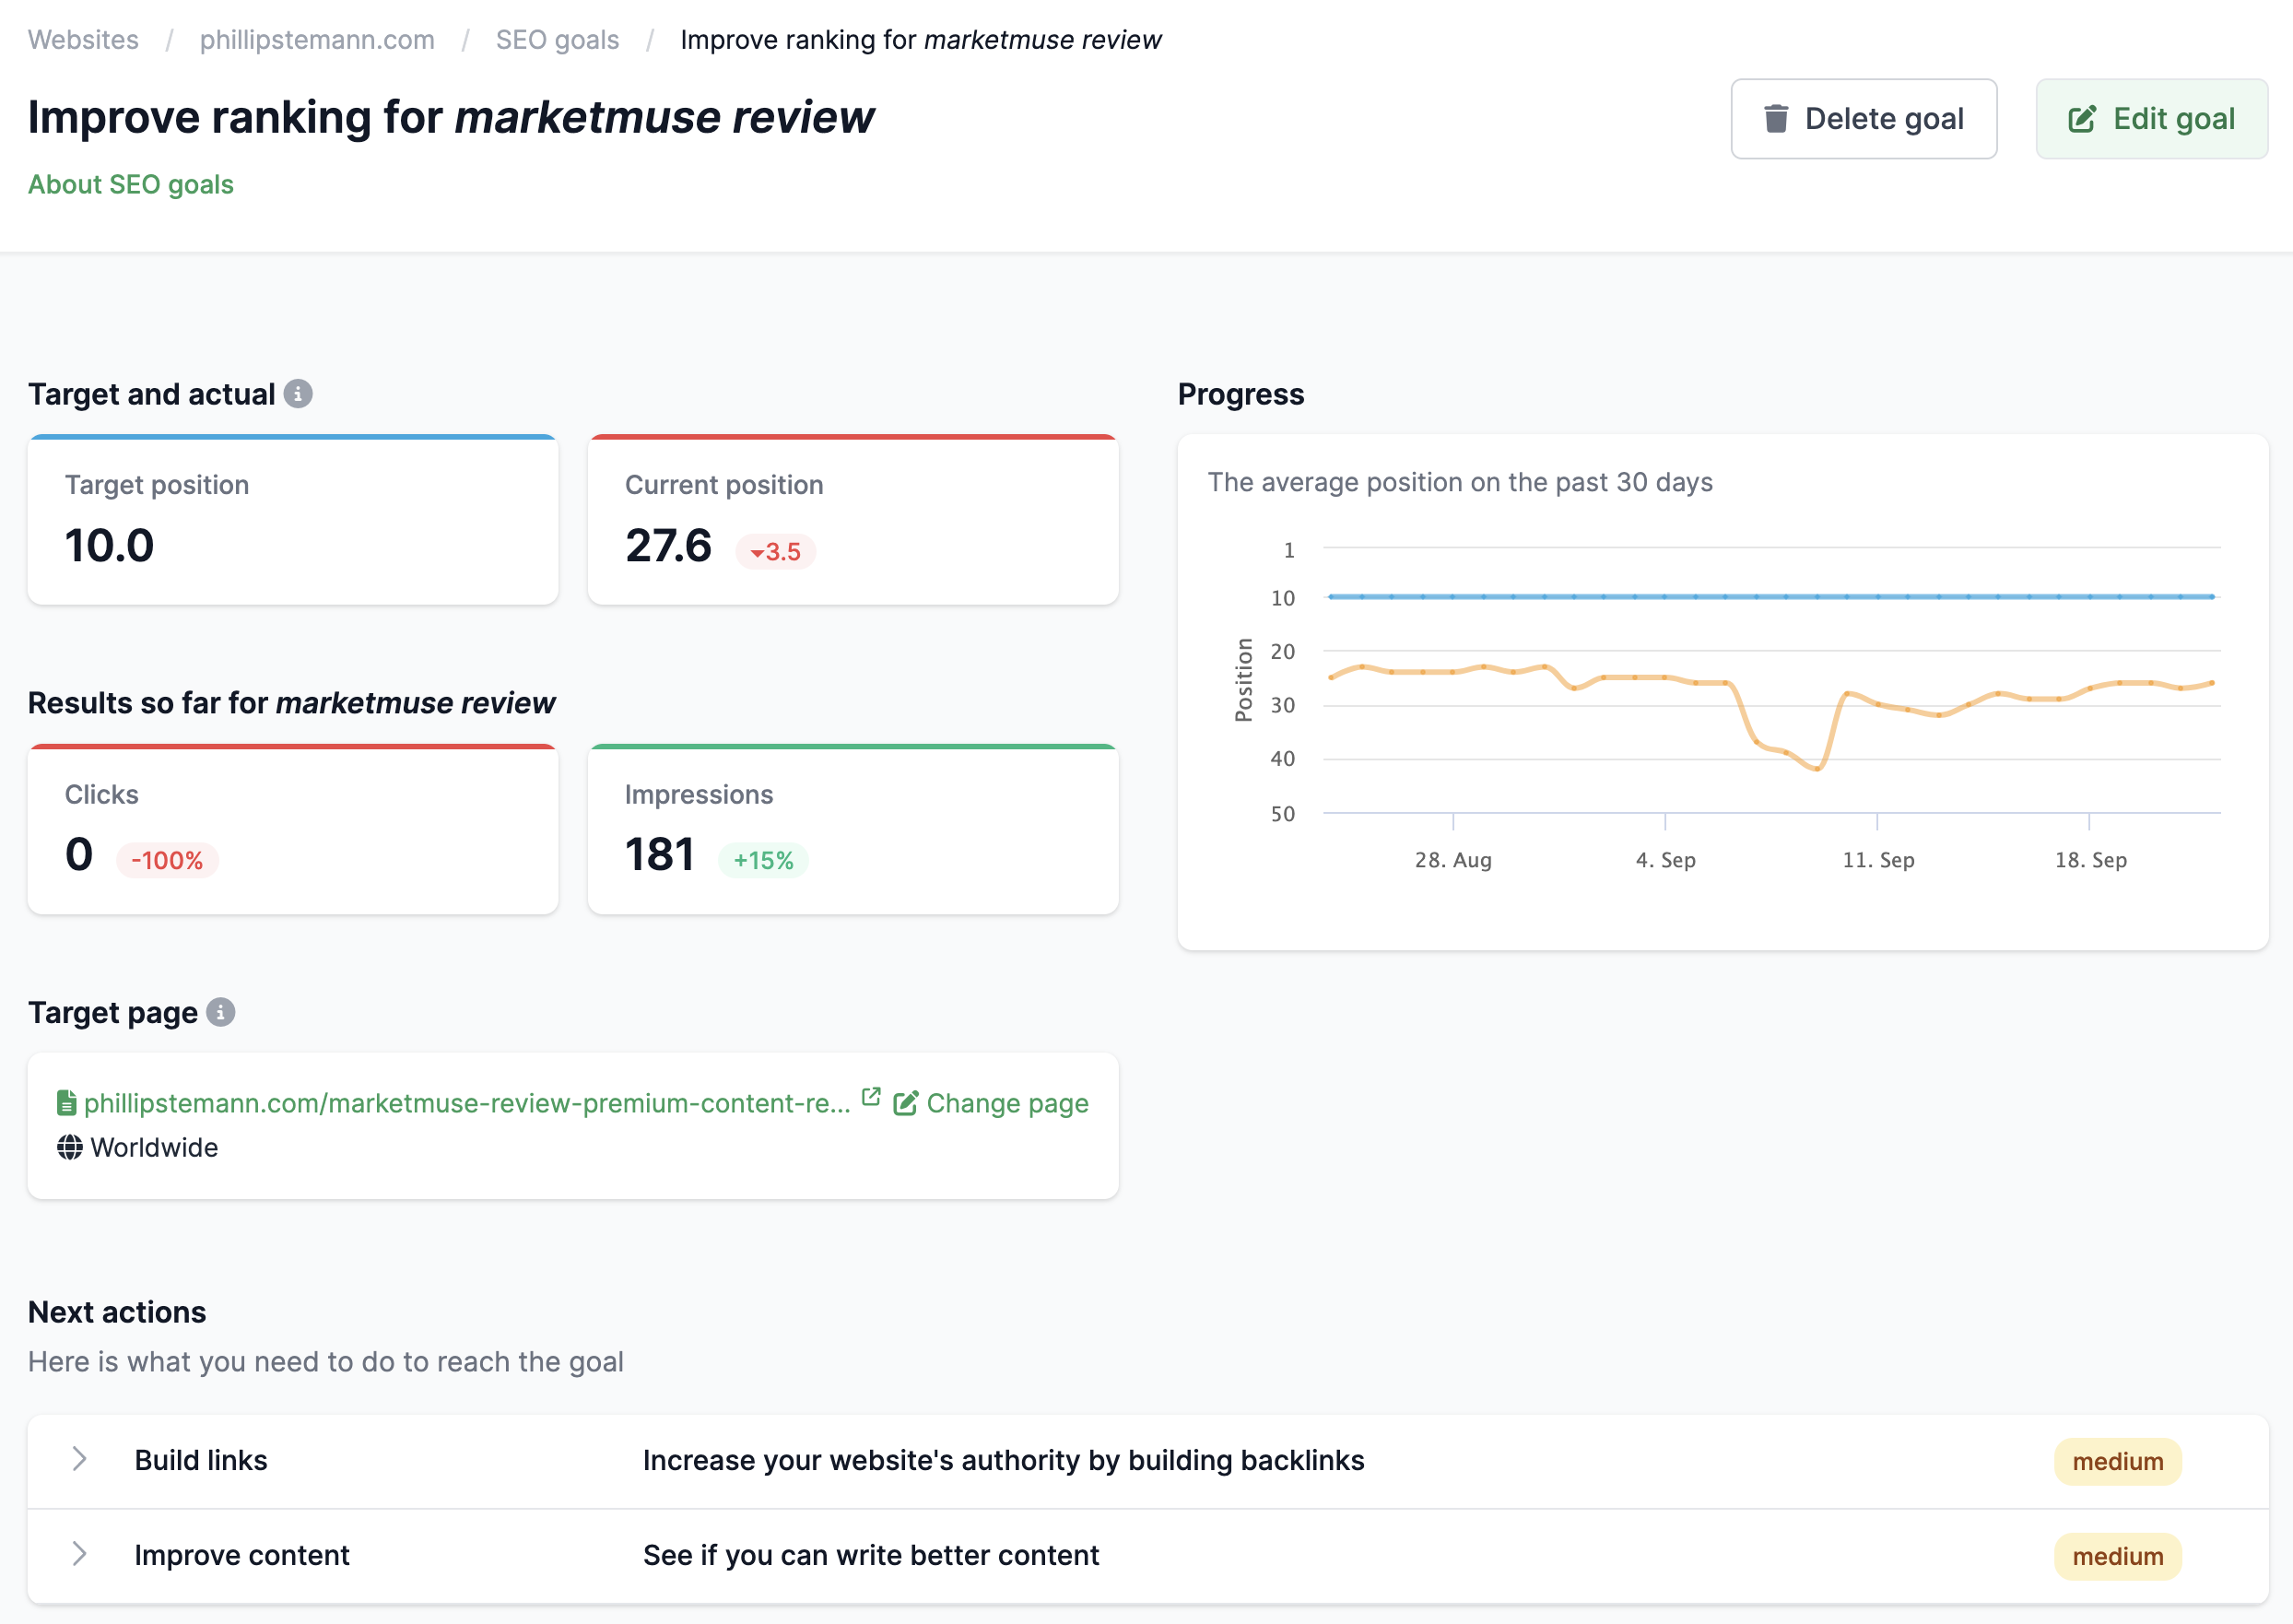Click the Build links title text
Screen dimensions: 2293x1624
[x=201, y=1460]
